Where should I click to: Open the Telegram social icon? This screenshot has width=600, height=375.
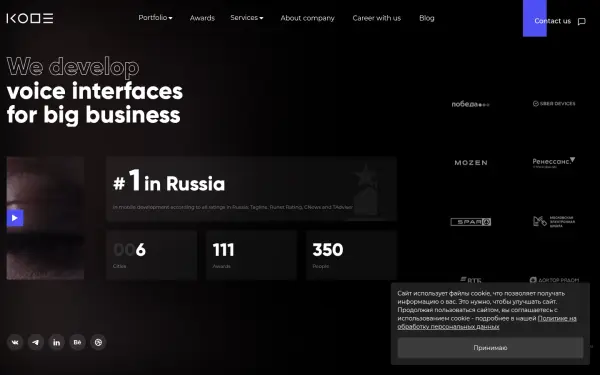click(x=36, y=342)
